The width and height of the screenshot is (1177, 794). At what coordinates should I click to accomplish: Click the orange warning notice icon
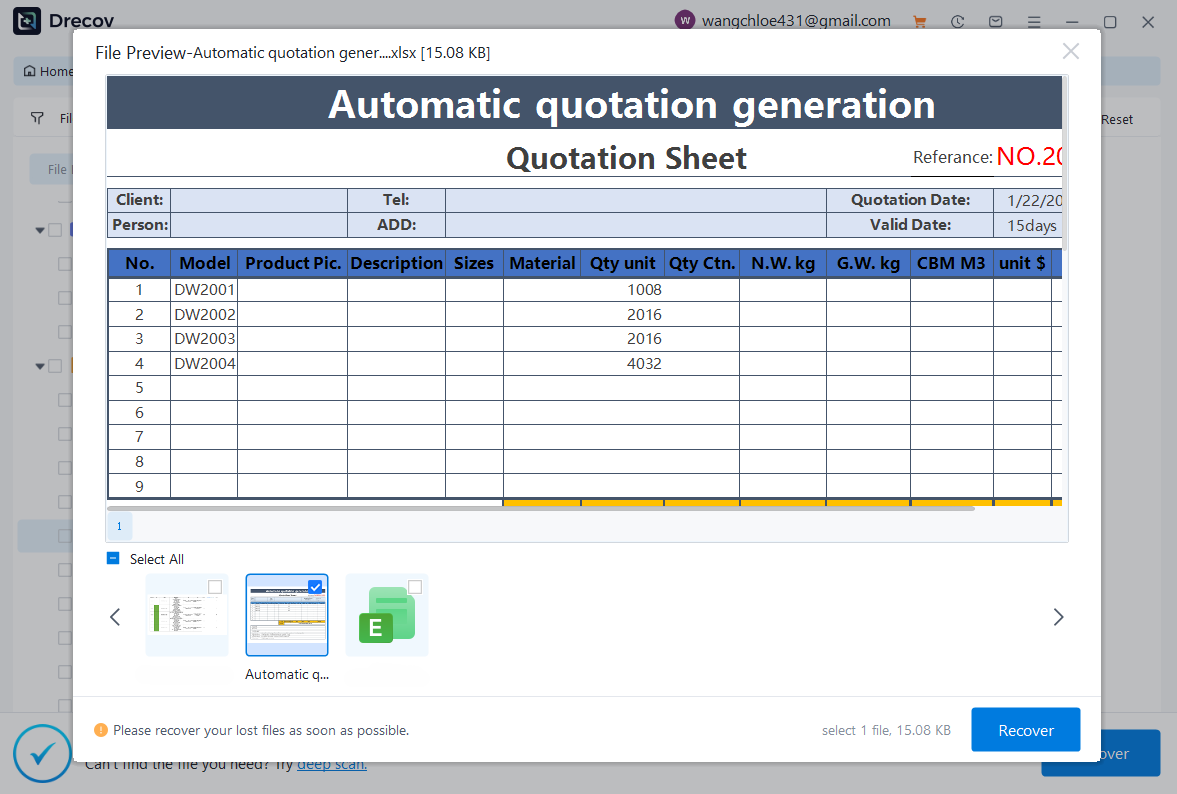point(100,731)
